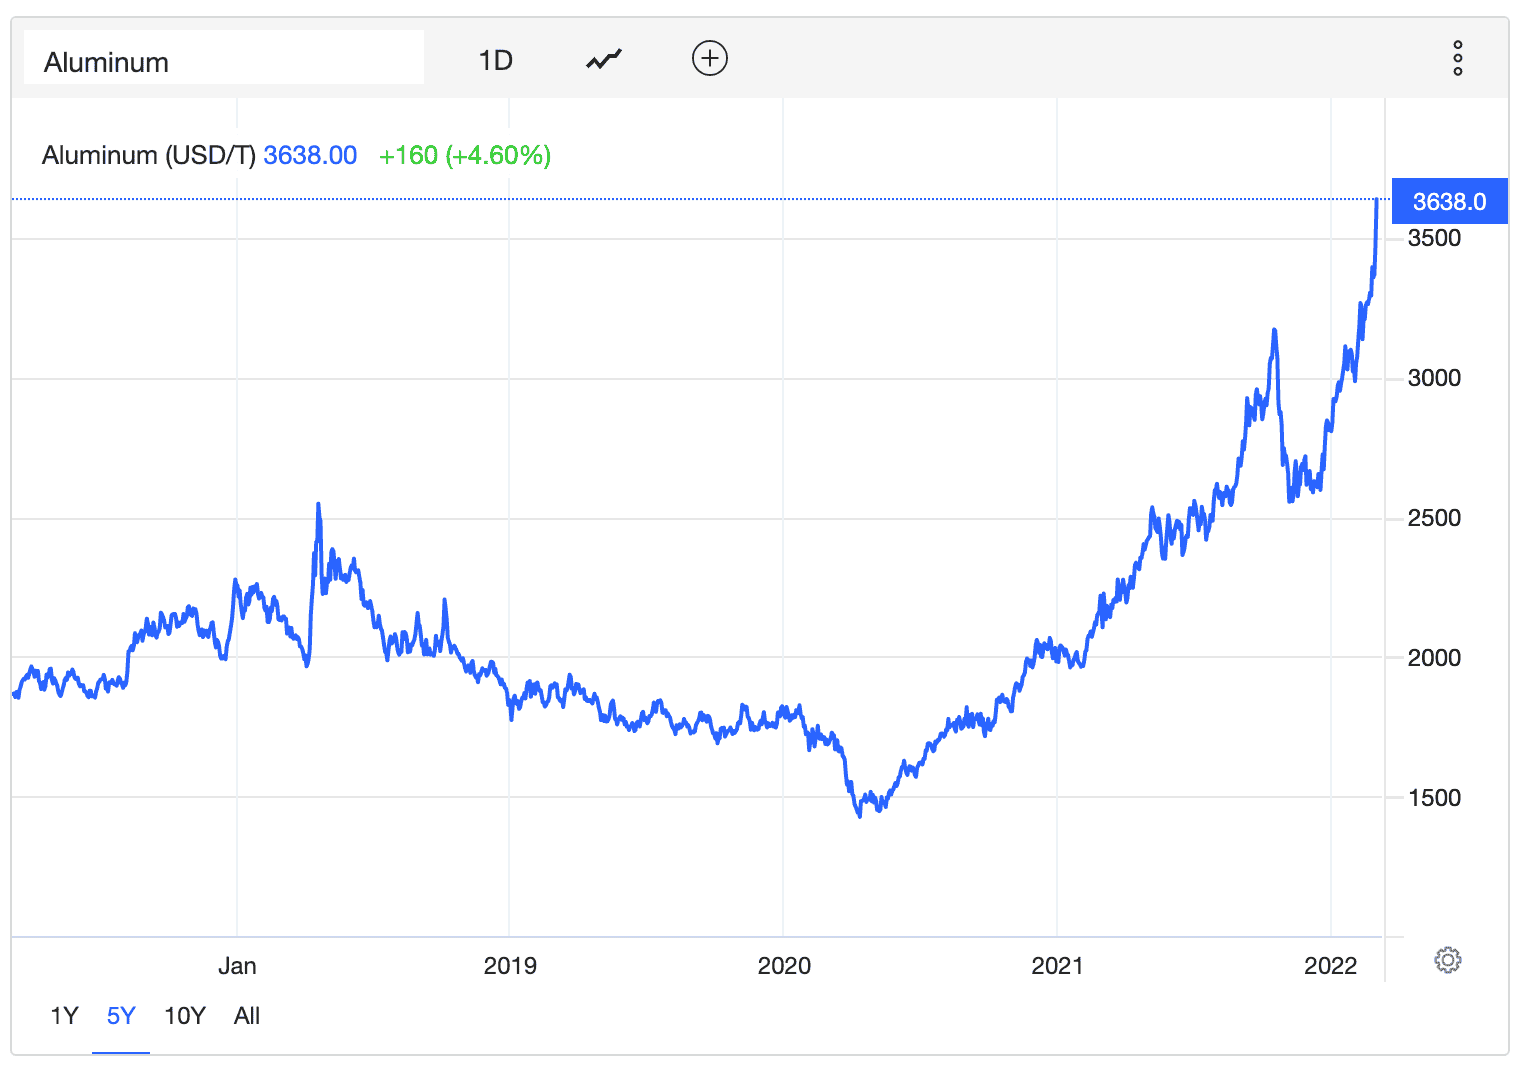
Task: Click the 3638.00 price value in legend
Action: [310, 156]
